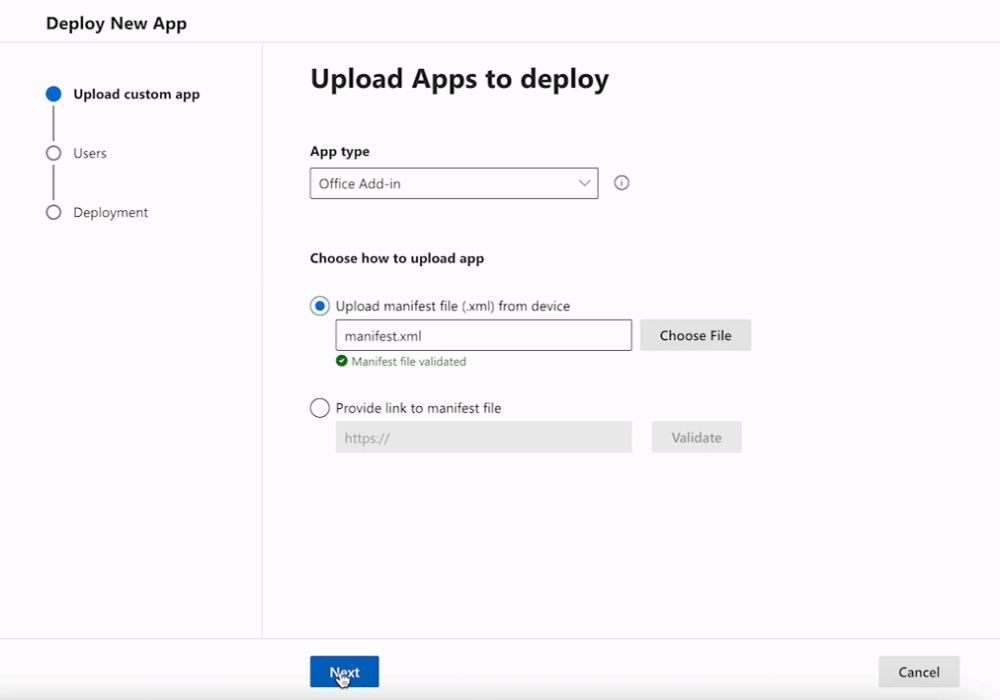Click the manifest.xml file name field
Image resolution: width=1000 pixels, height=700 pixels.
[x=483, y=335]
